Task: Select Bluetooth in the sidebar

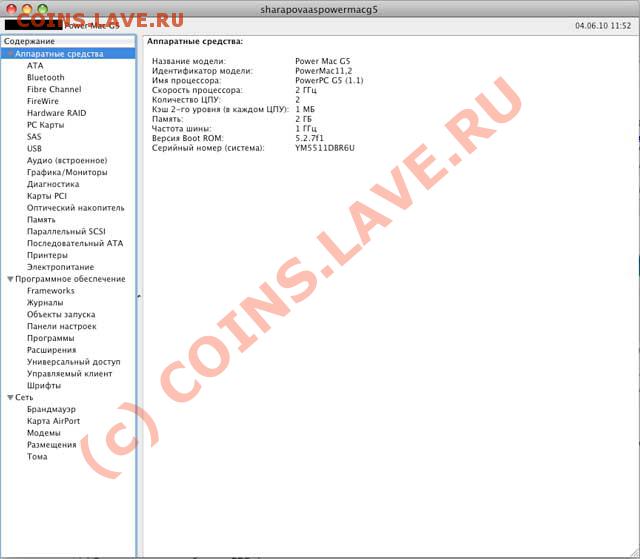Action: click(x=46, y=78)
